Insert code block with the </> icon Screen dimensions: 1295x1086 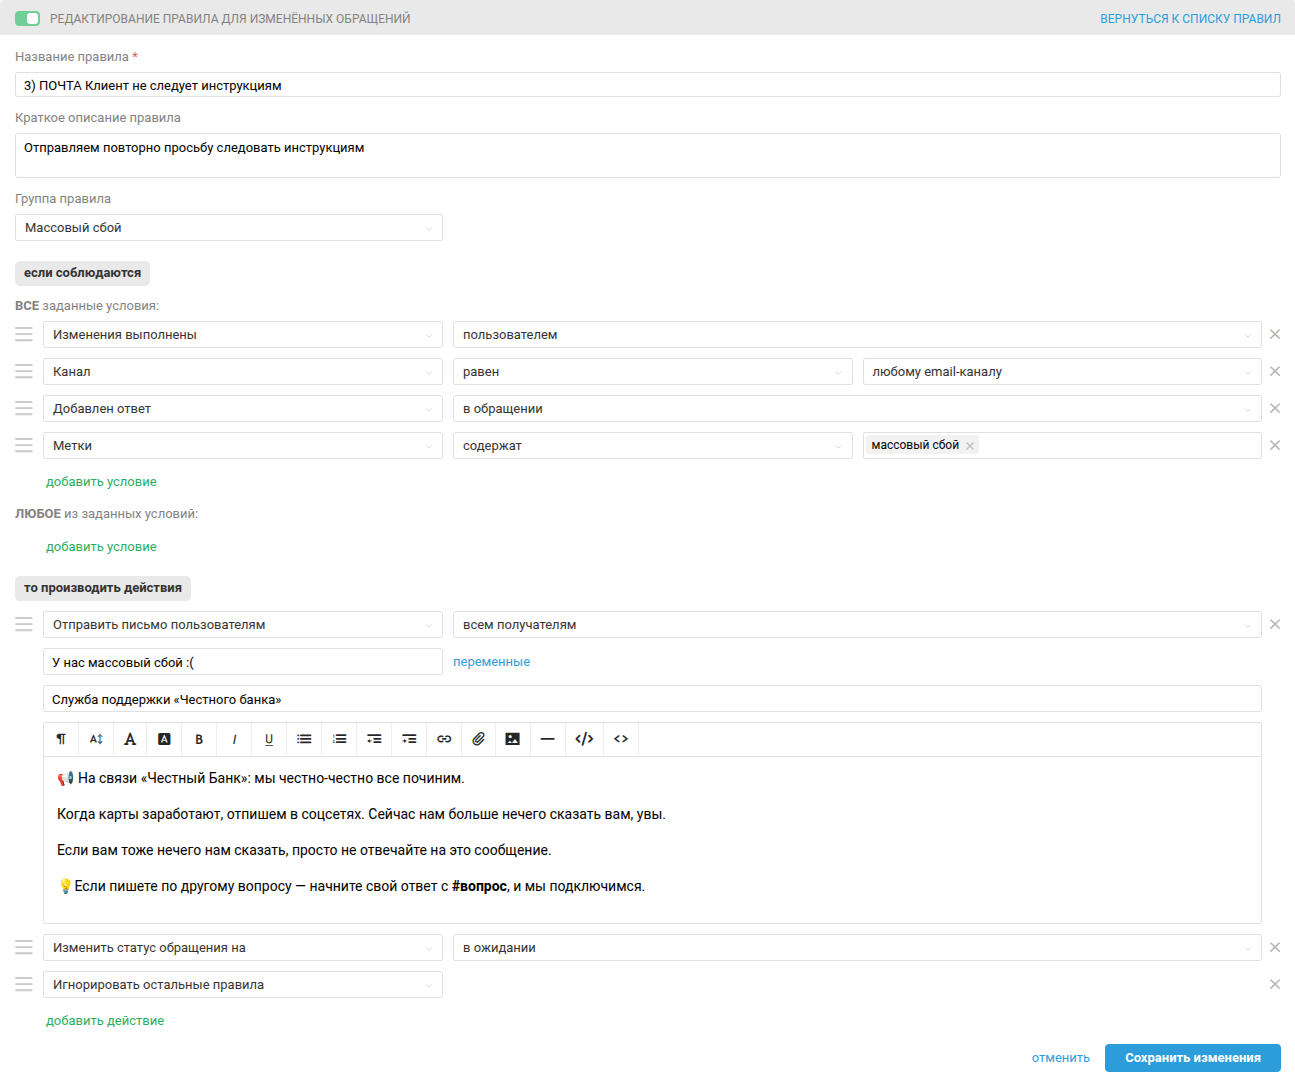[585, 739]
